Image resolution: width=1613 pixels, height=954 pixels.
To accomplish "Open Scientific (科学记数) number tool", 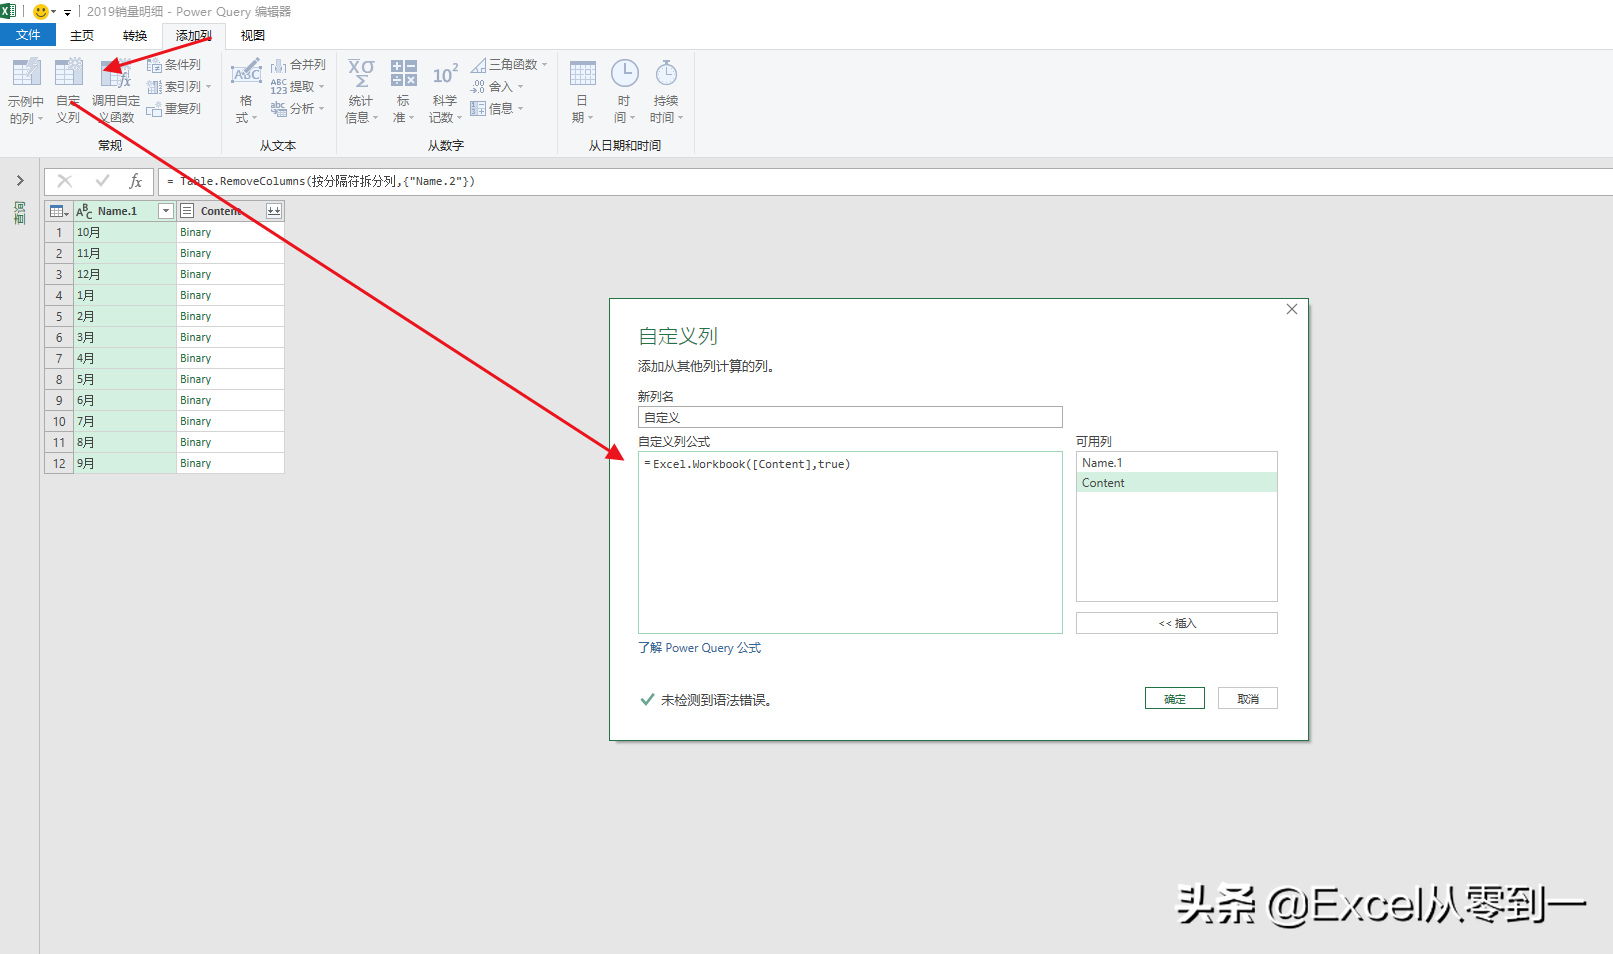I will [445, 91].
